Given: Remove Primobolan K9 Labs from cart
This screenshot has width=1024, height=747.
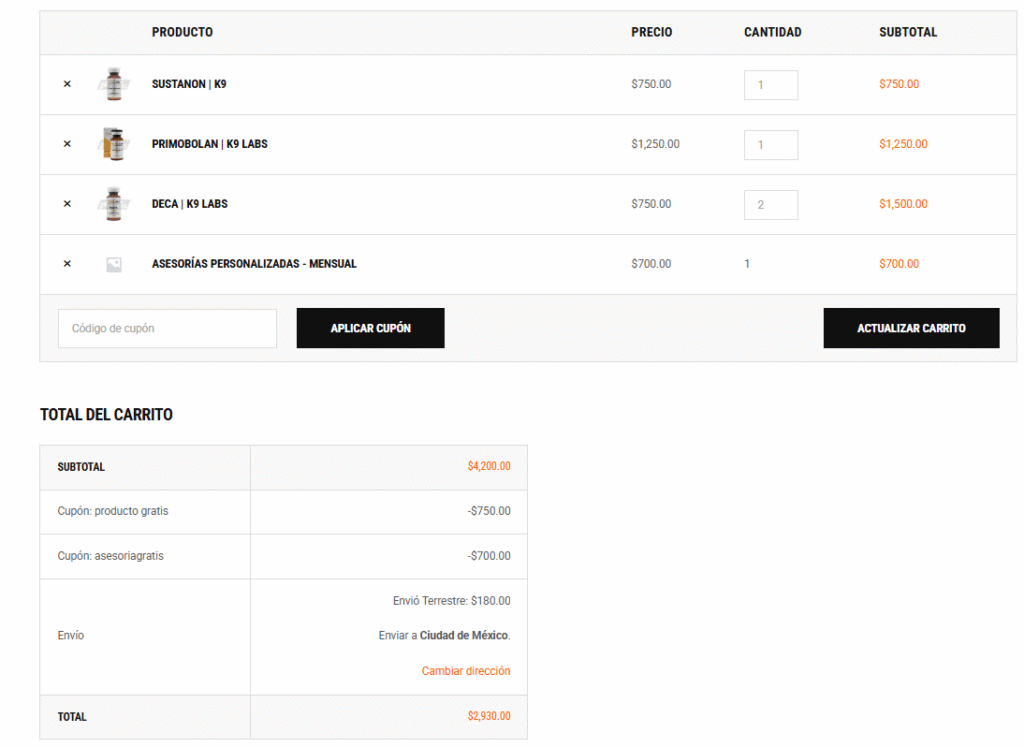Looking at the screenshot, I should [67, 144].
